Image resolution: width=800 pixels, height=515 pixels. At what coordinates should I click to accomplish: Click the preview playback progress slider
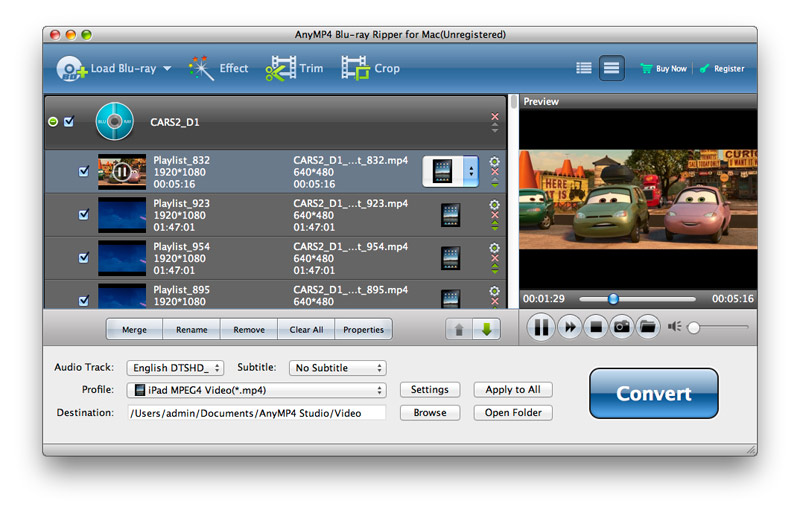637,299
